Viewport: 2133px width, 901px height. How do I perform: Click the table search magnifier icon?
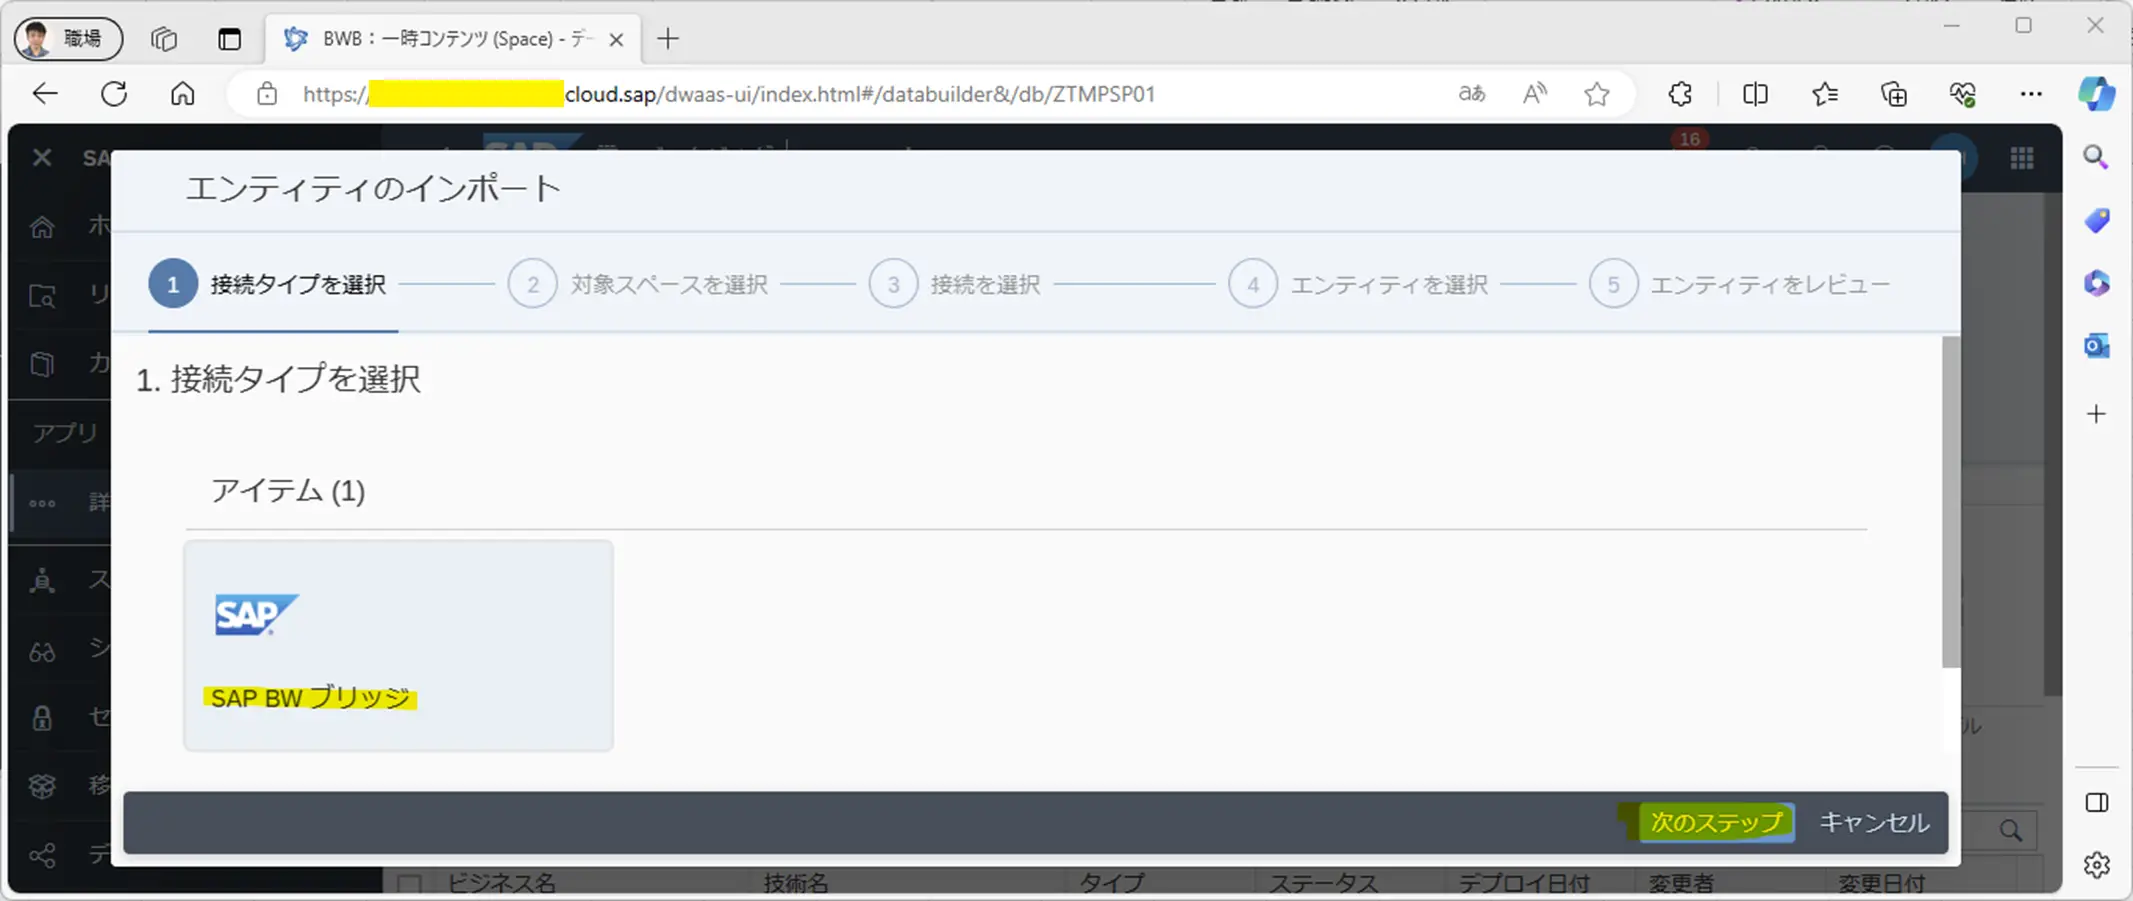point(2010,831)
